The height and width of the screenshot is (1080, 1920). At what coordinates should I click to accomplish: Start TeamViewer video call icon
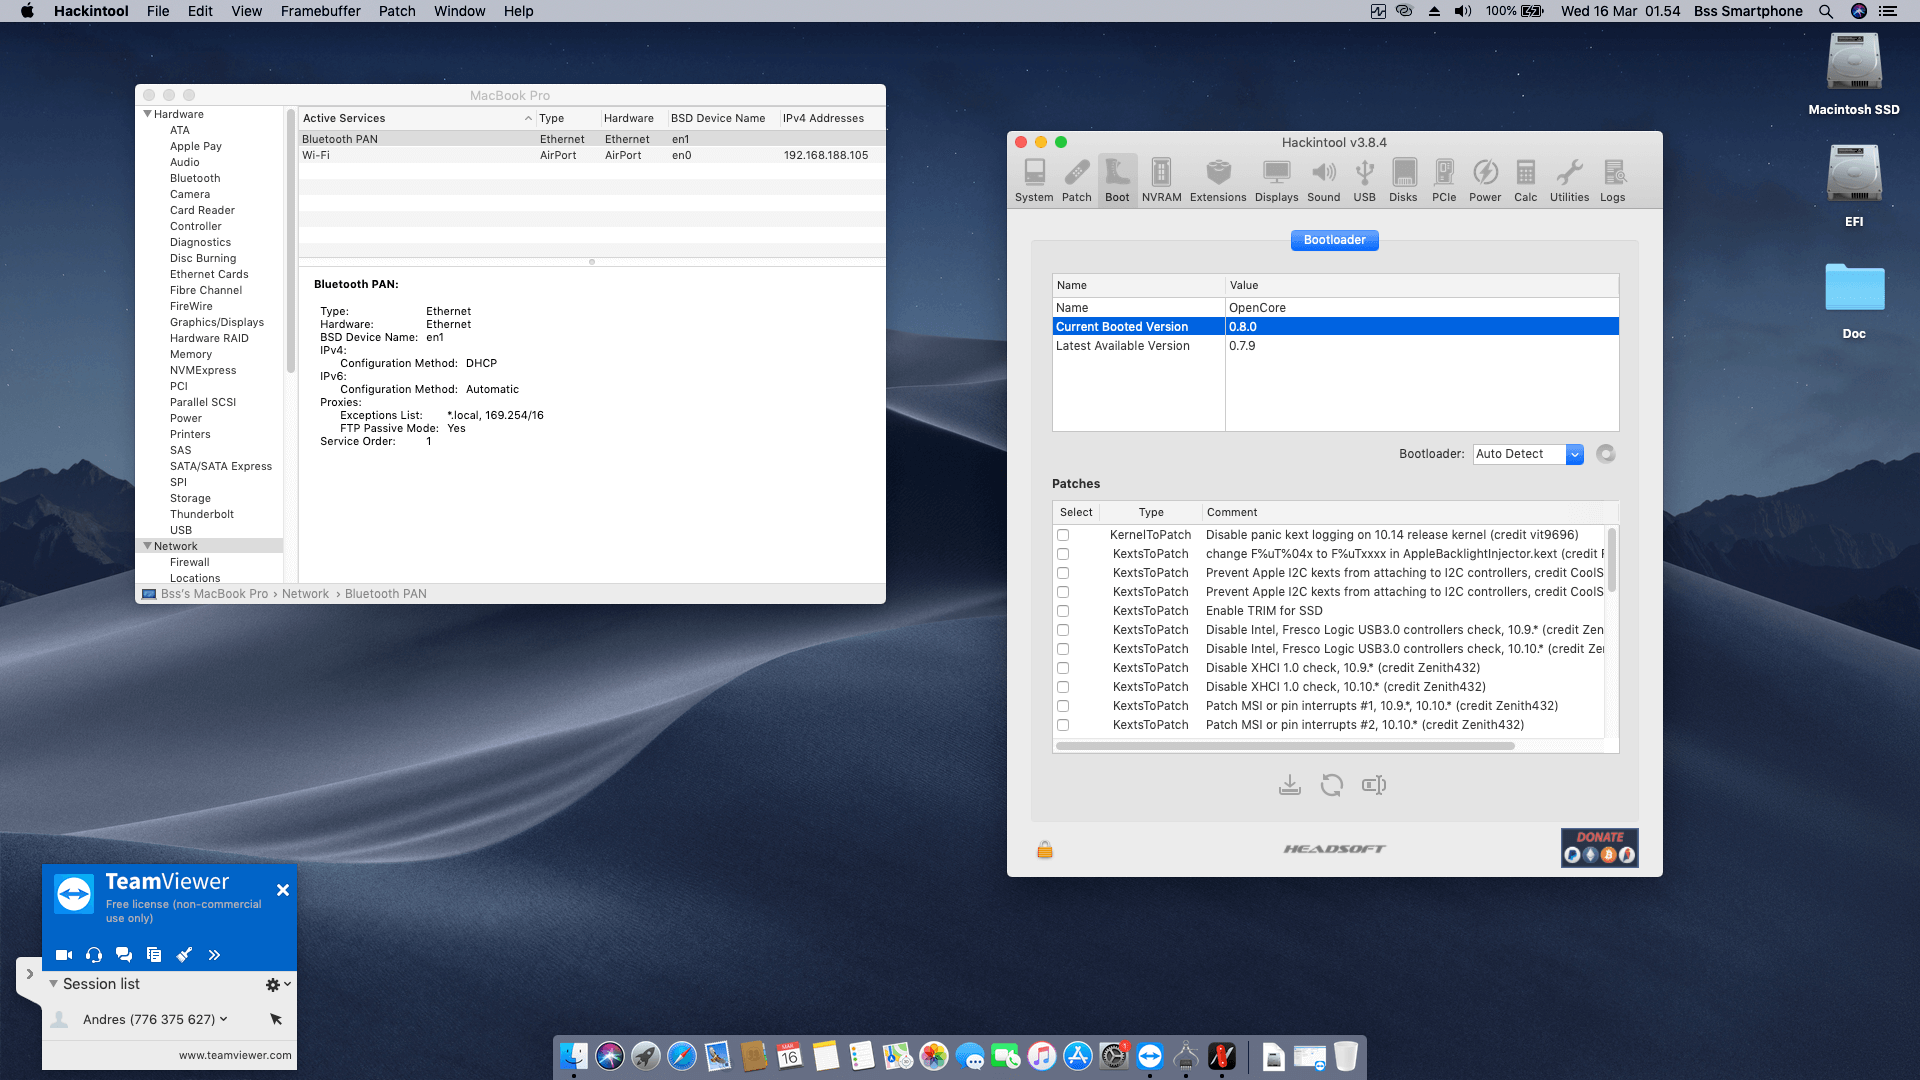coord(64,955)
